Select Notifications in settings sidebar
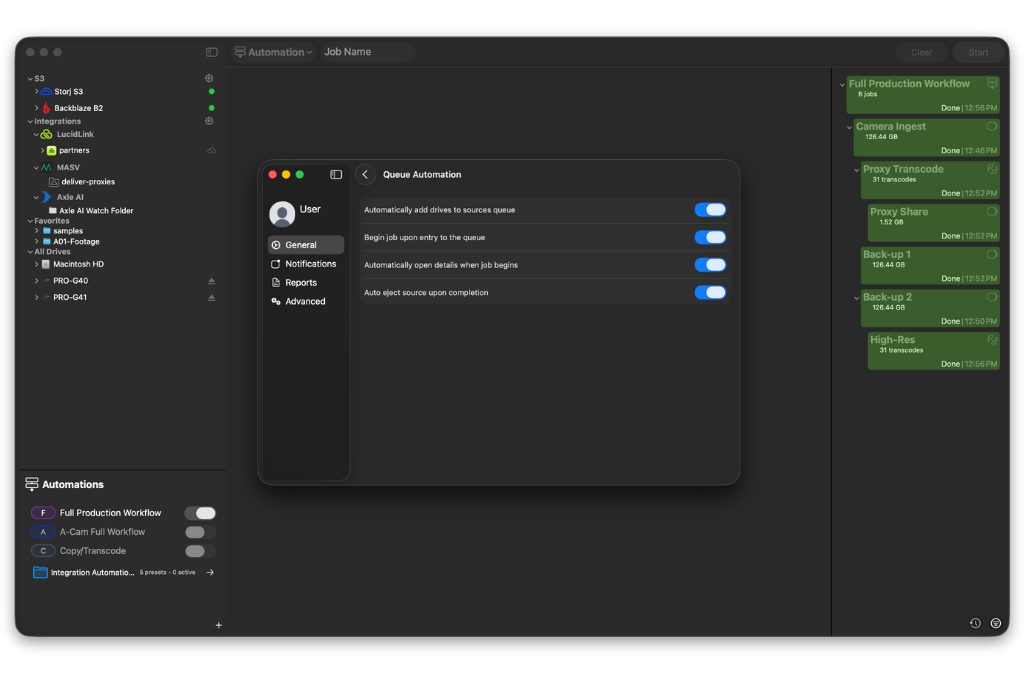The width and height of the screenshot is (1024, 683). pos(310,264)
